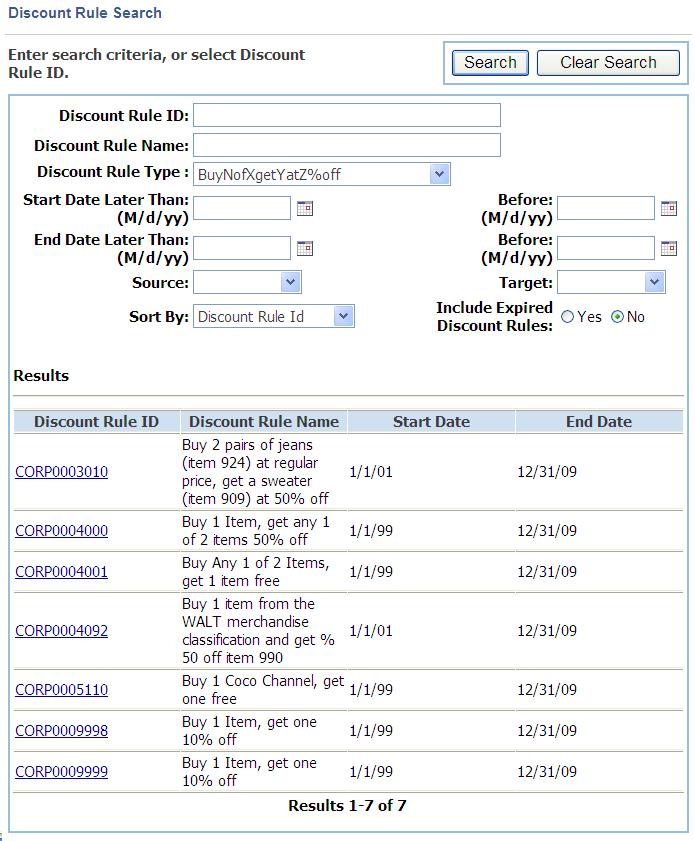Open discount rule CORP0003010
The image size is (695, 841).
(x=62, y=472)
